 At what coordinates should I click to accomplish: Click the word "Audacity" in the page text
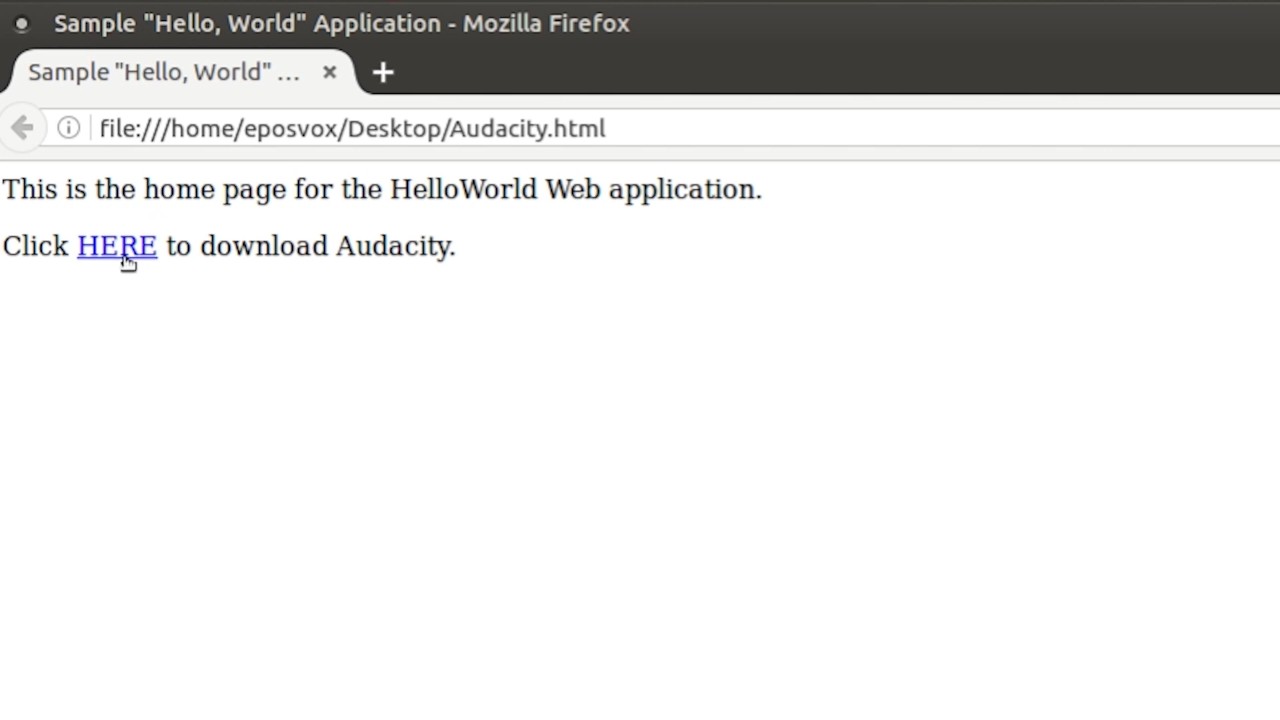point(392,246)
